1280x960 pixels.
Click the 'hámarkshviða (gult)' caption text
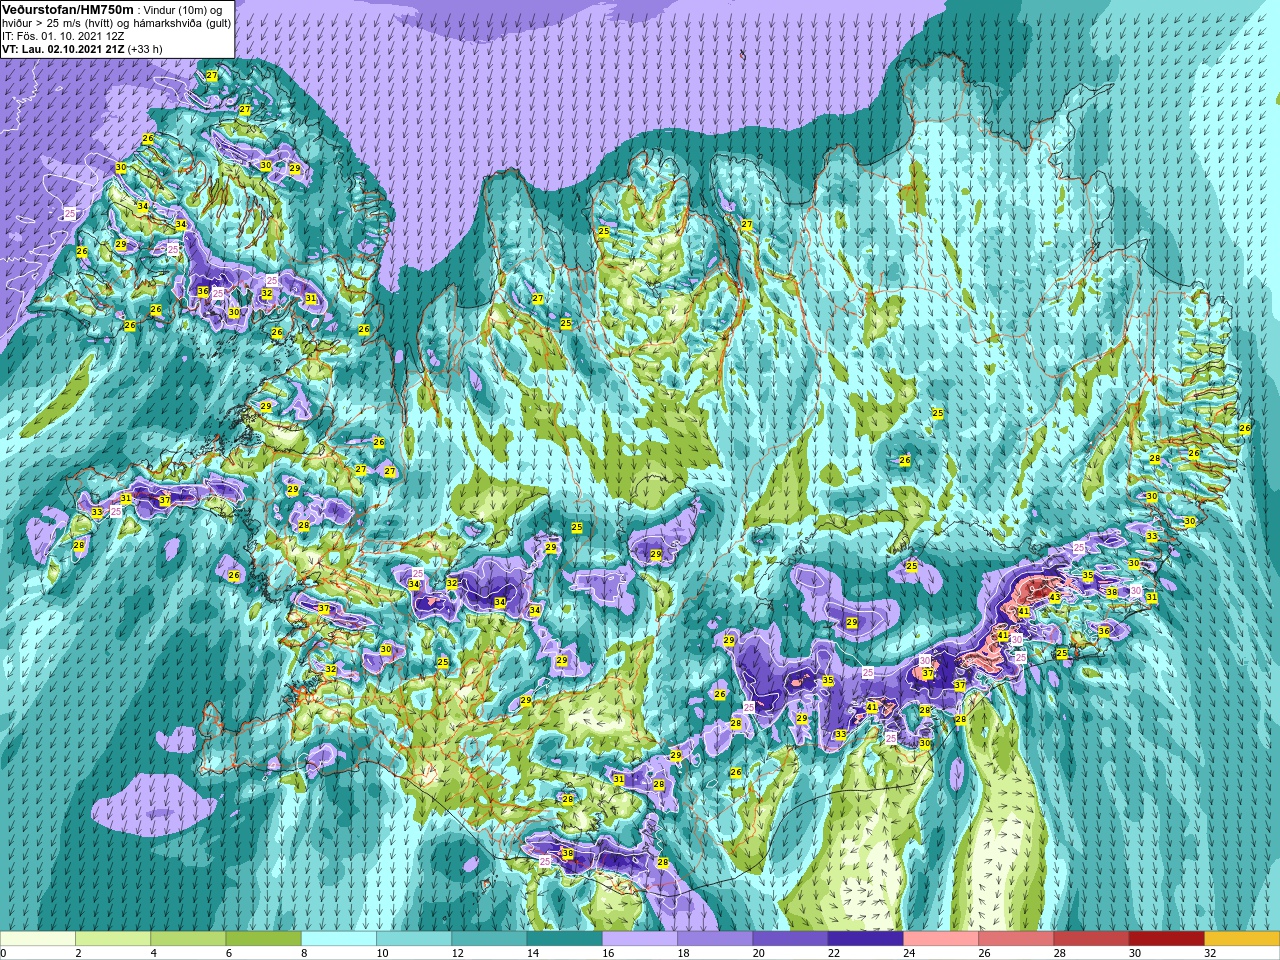pos(182,23)
